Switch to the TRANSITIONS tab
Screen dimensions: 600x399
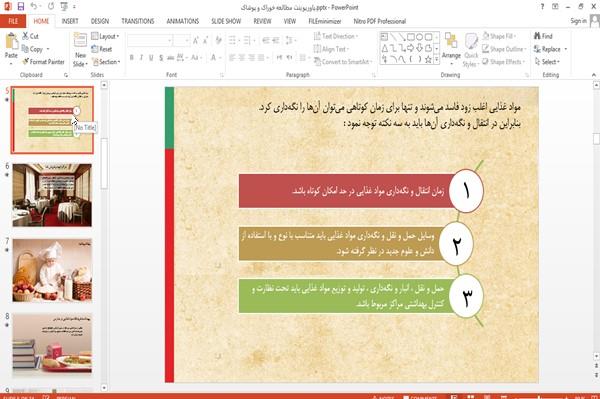click(x=138, y=21)
